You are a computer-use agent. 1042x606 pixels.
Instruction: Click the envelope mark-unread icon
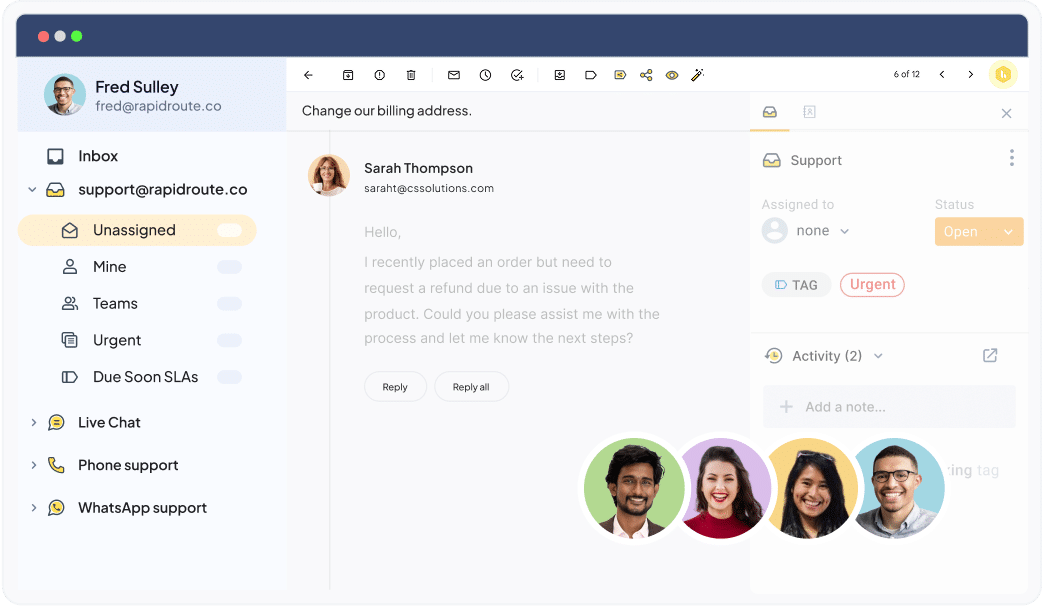pos(454,75)
